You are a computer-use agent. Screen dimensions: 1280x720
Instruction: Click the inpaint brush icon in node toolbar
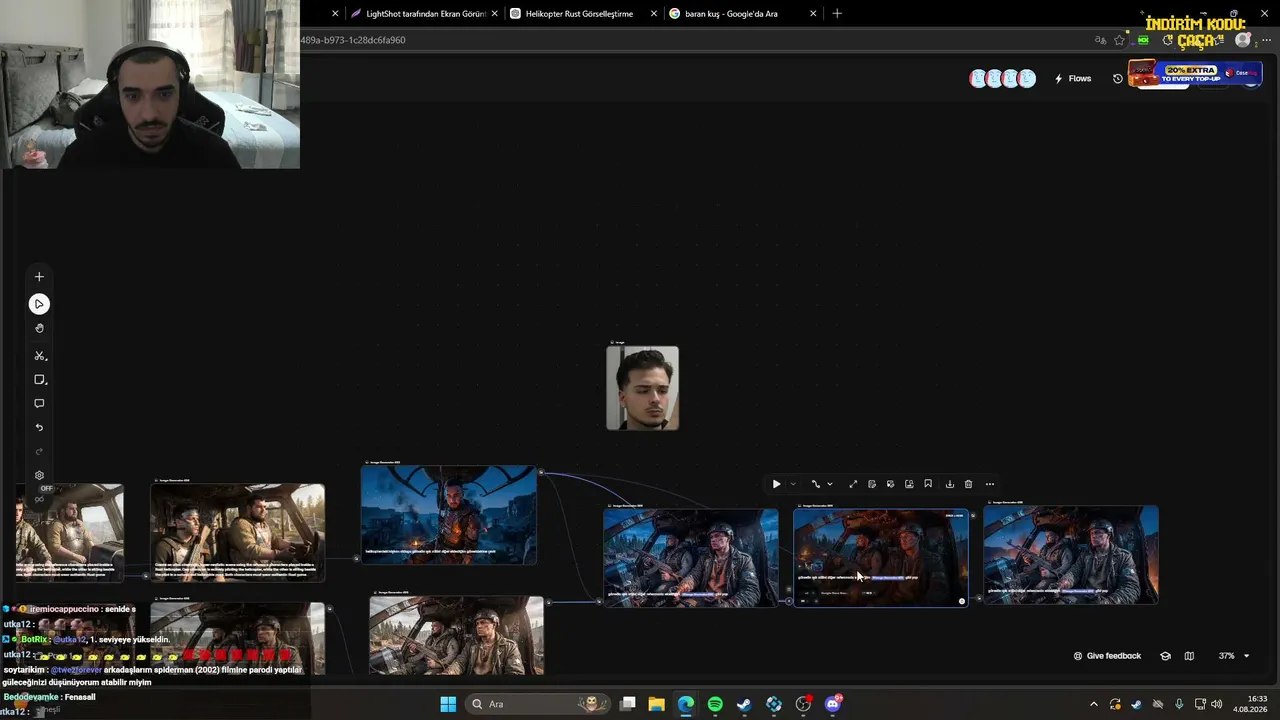890,484
